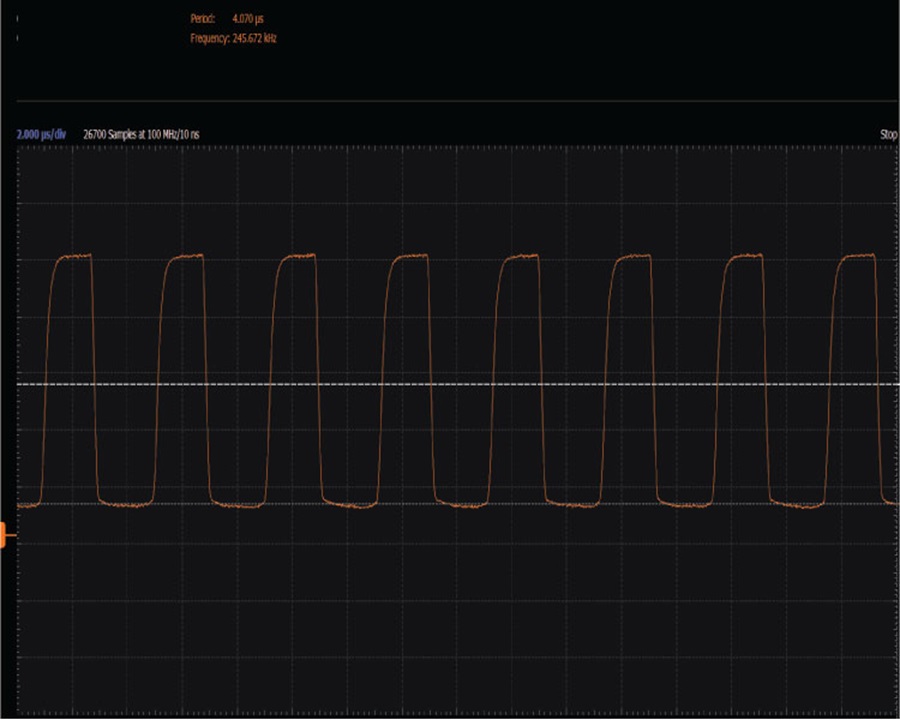Click the 245.672 kHz frequency value
The image size is (900, 720).
click(254, 38)
